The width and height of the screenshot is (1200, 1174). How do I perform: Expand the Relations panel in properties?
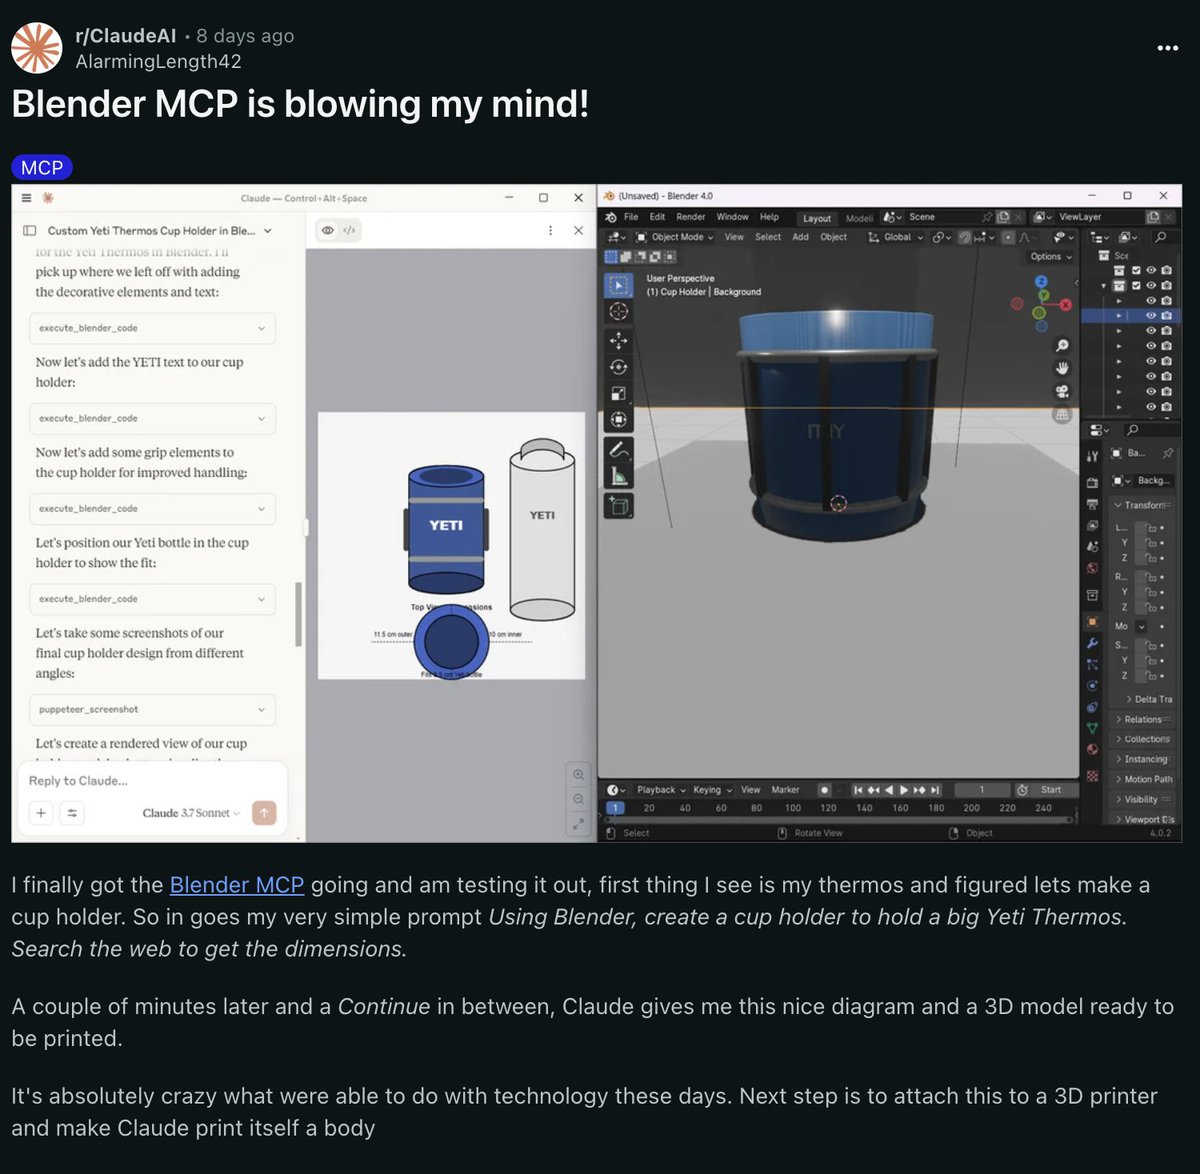click(x=1143, y=719)
